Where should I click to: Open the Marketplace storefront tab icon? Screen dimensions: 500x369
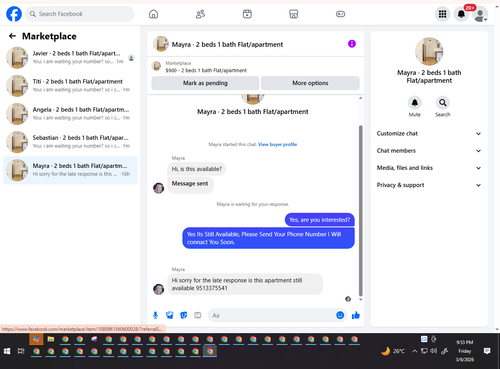(294, 14)
